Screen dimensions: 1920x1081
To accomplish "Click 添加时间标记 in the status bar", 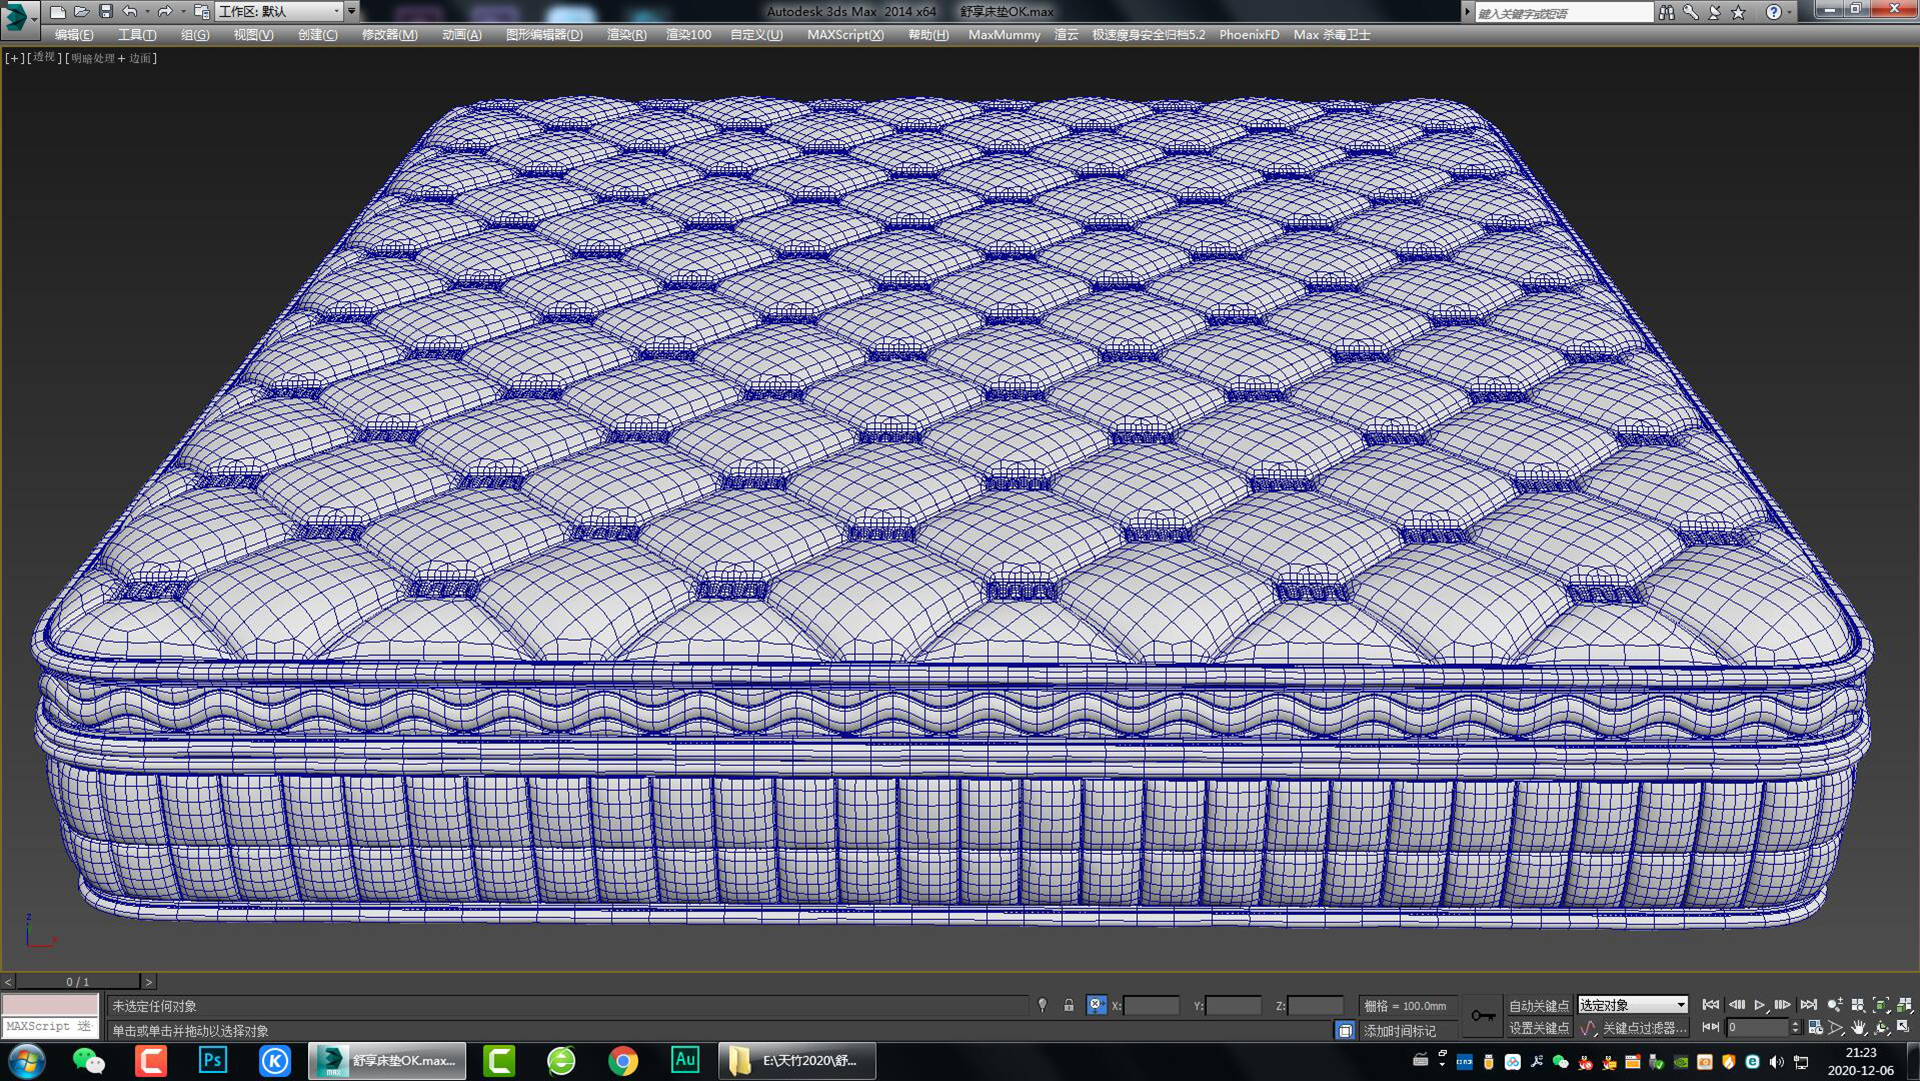I will coord(1400,1030).
